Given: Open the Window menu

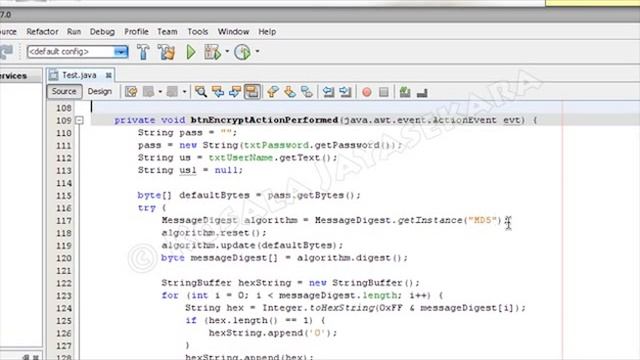Looking at the screenshot, I should coord(233,31).
